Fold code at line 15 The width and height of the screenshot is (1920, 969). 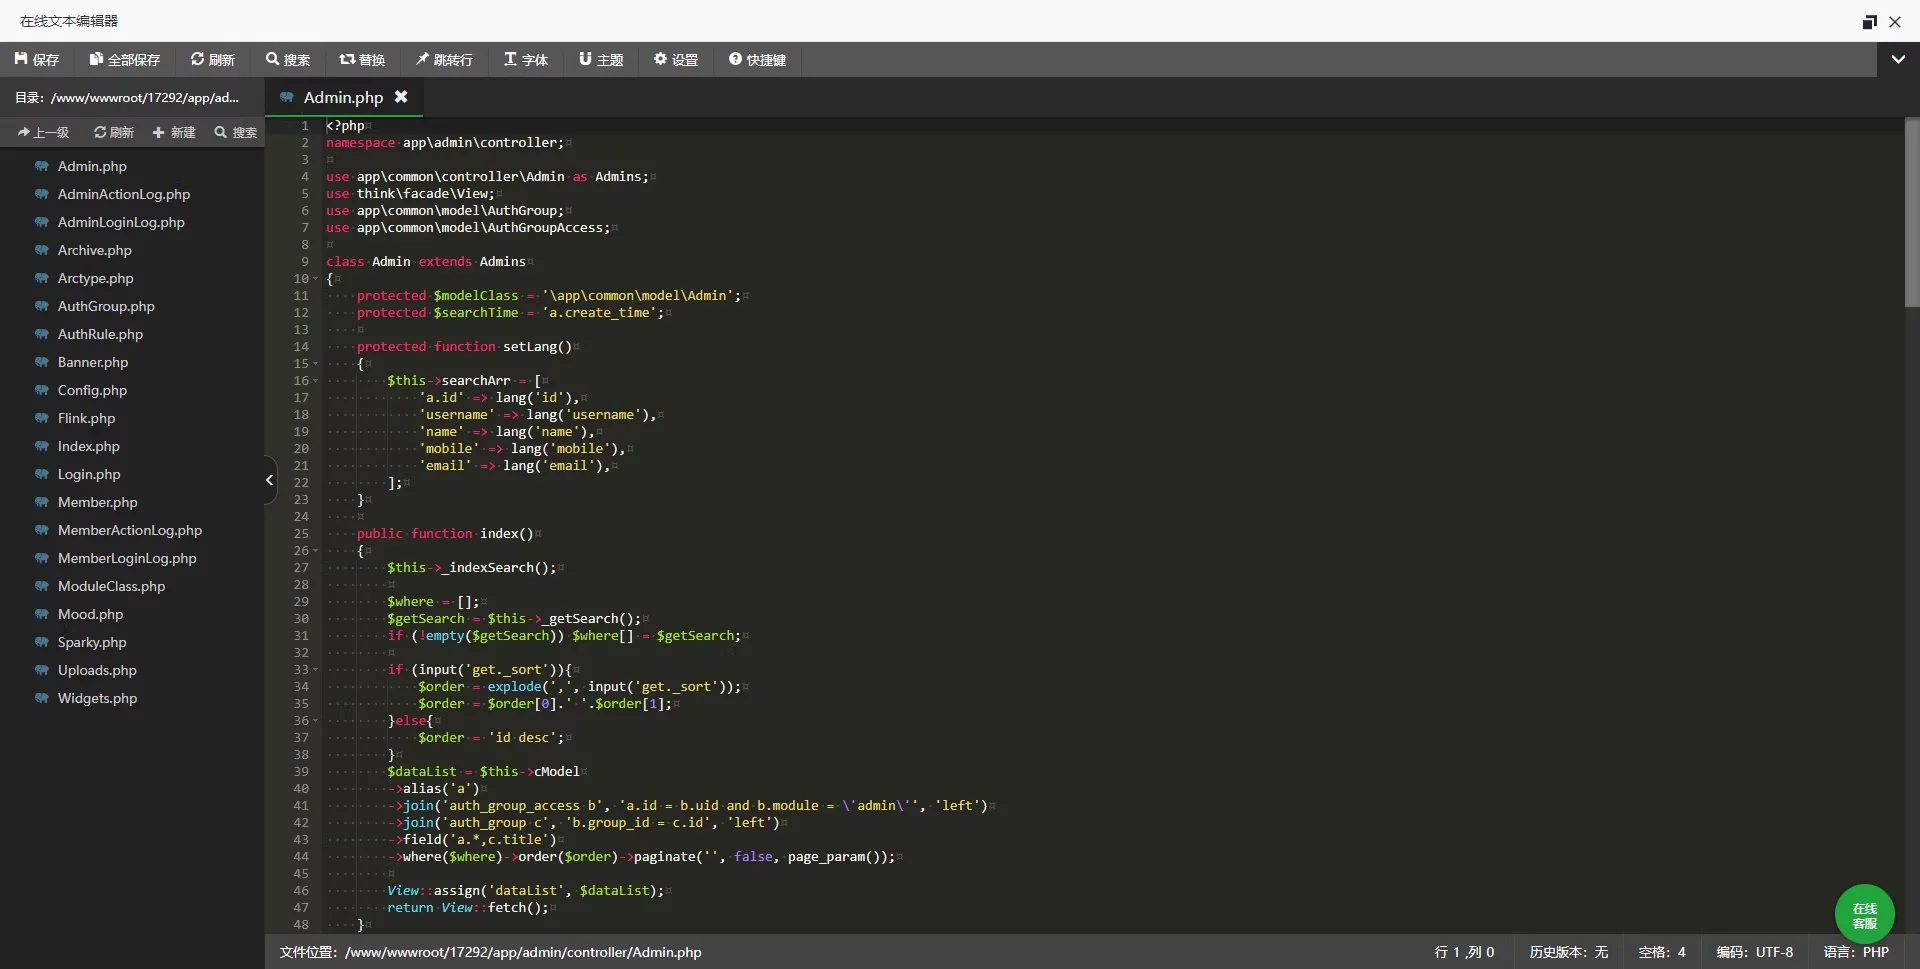point(316,364)
